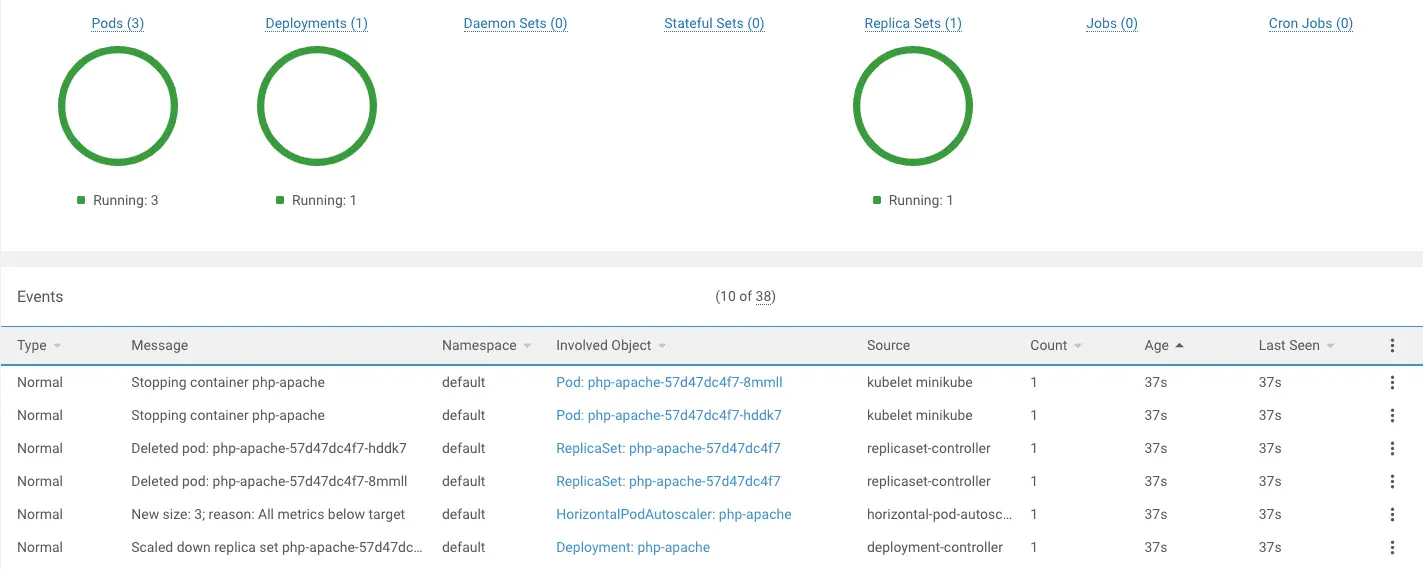
Task: Open actions menu for Deleted pod 8mmll event
Action: tap(1392, 482)
